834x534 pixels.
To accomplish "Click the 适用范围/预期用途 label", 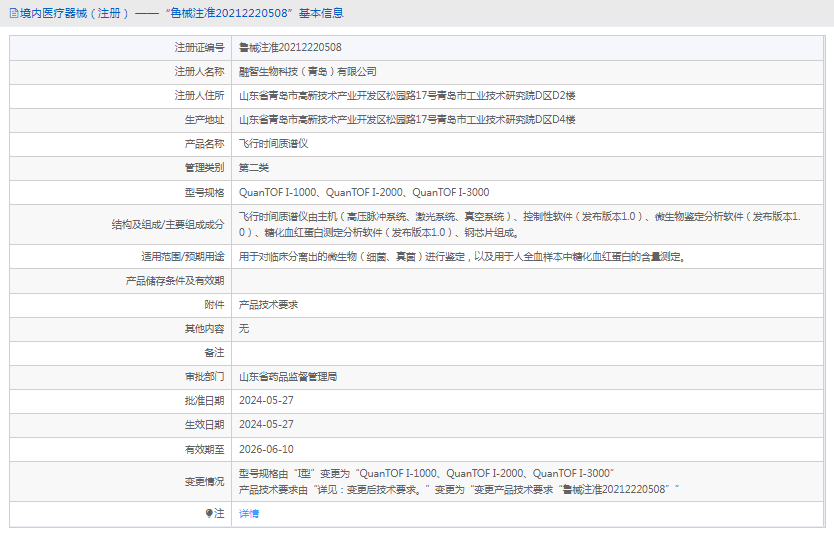I will [x=182, y=257].
